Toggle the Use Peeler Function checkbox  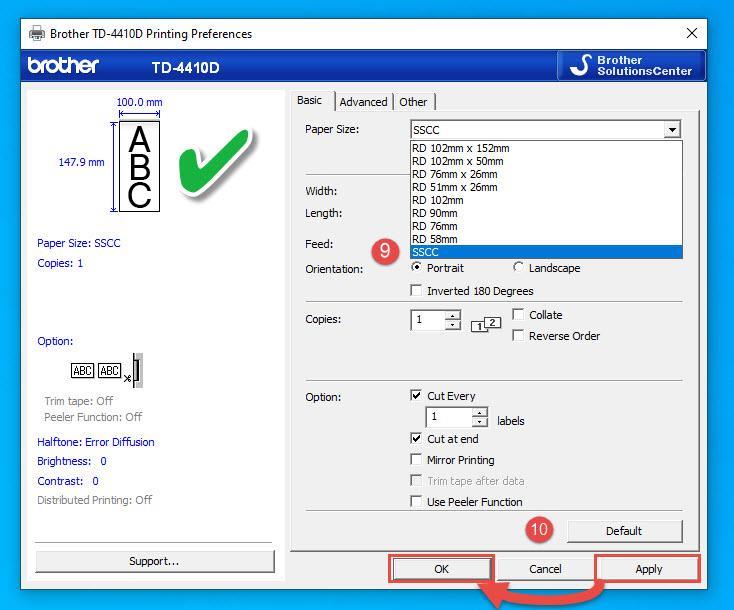[x=416, y=501]
